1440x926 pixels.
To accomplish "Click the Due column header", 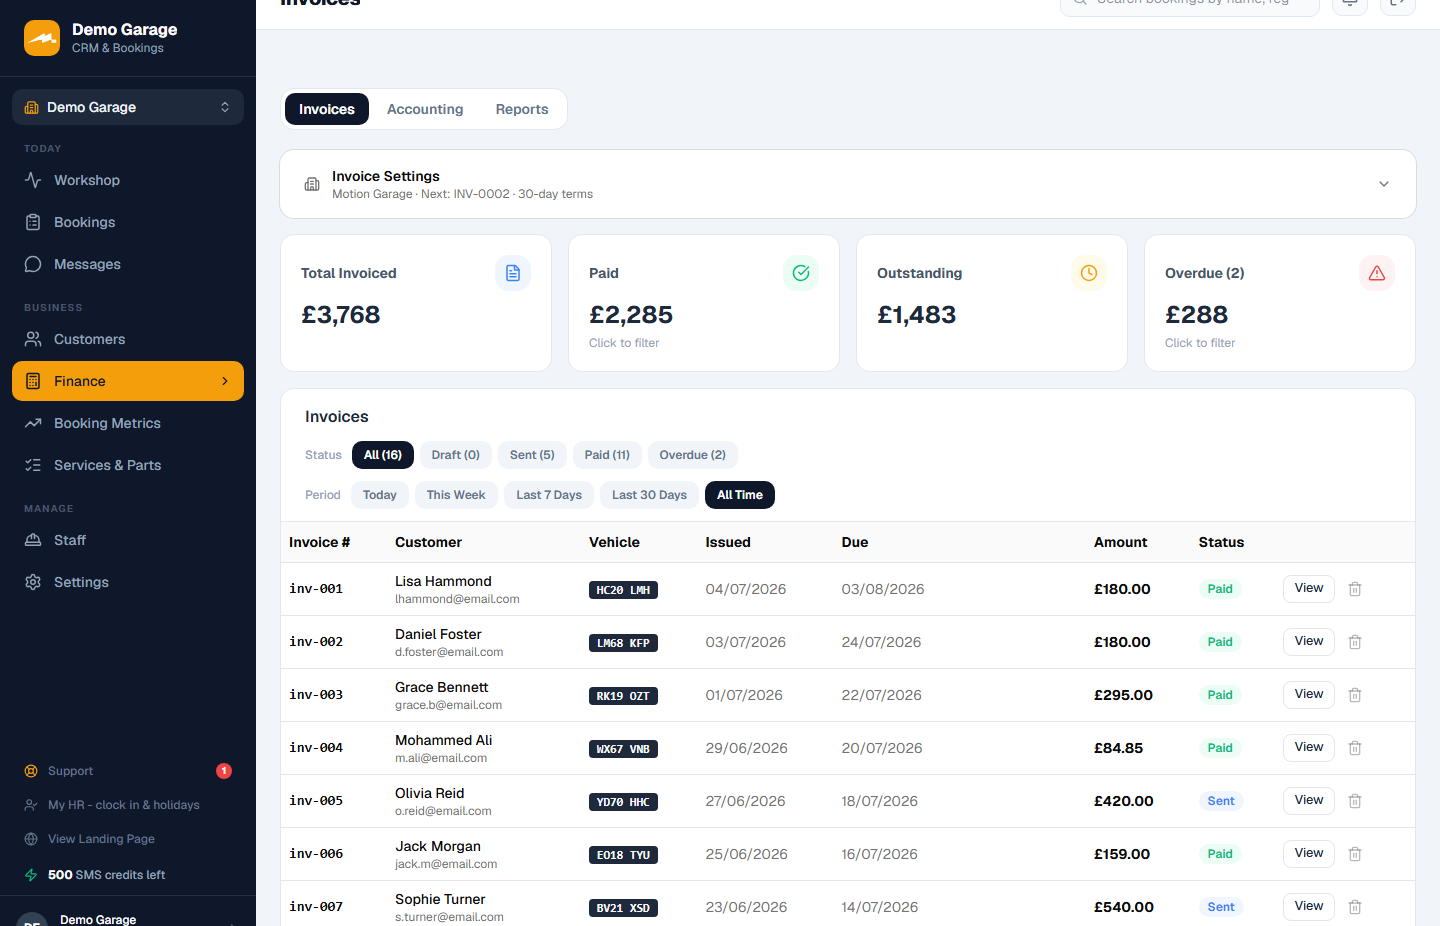I will (x=855, y=542).
